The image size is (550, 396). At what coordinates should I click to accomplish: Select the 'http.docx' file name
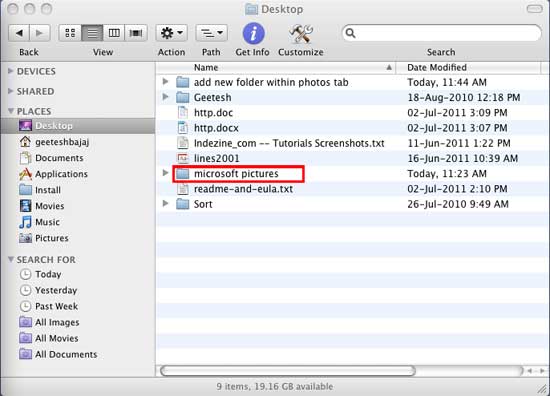coord(216,128)
